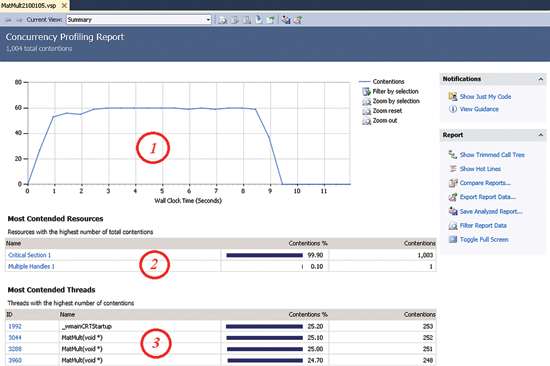
Task: Open the Current View dropdown showing Summary
Action: click(x=139, y=20)
